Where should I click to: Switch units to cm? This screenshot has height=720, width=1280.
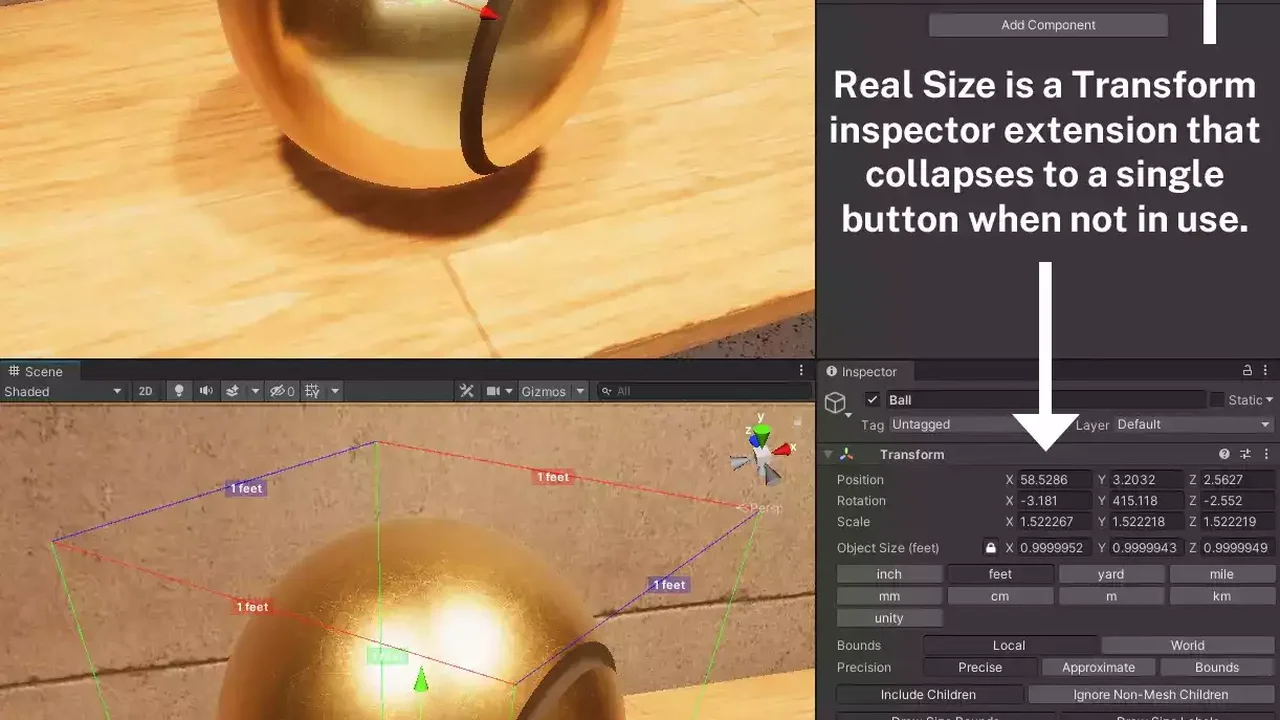(x=1000, y=596)
